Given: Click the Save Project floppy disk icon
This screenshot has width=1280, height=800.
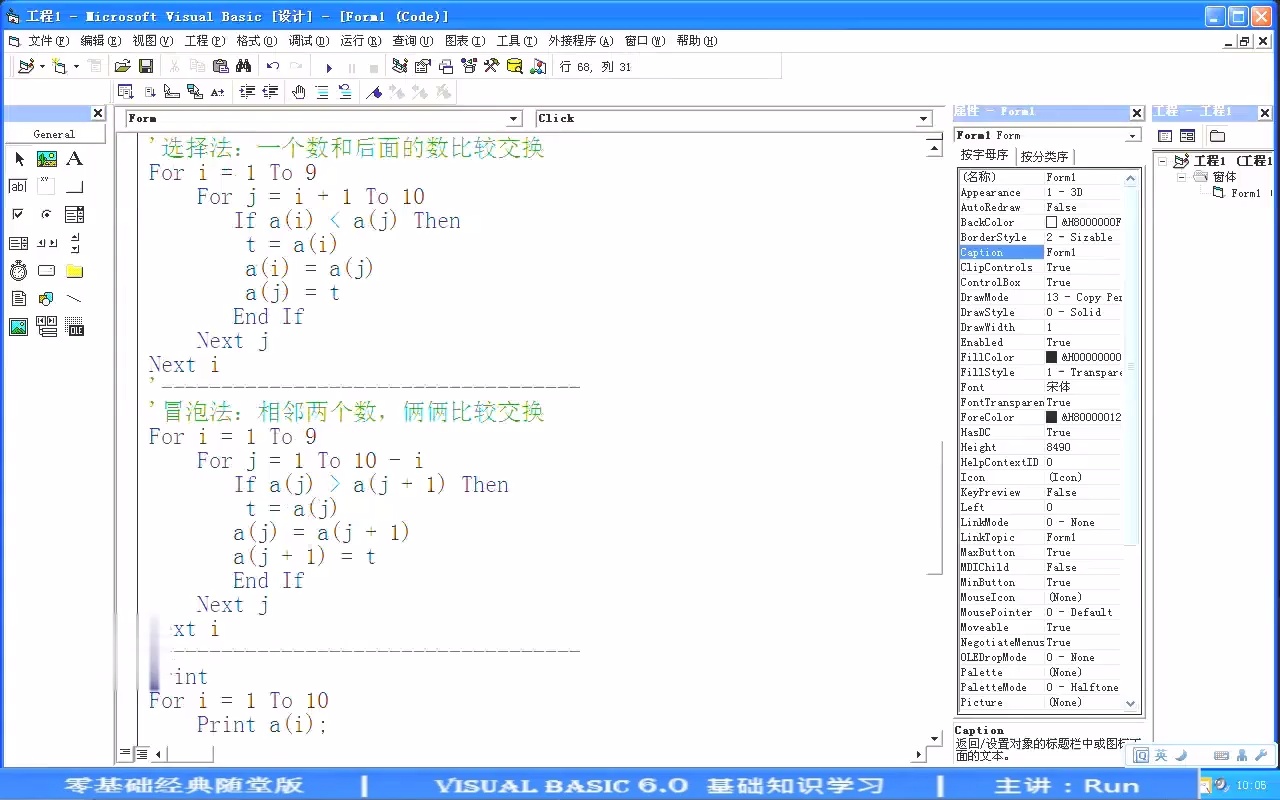Looking at the screenshot, I should click(x=146, y=66).
